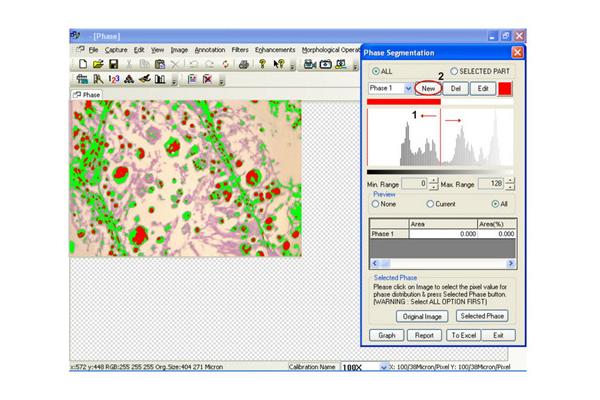
Task: Click the Paste clipboard icon
Action: coord(160,64)
